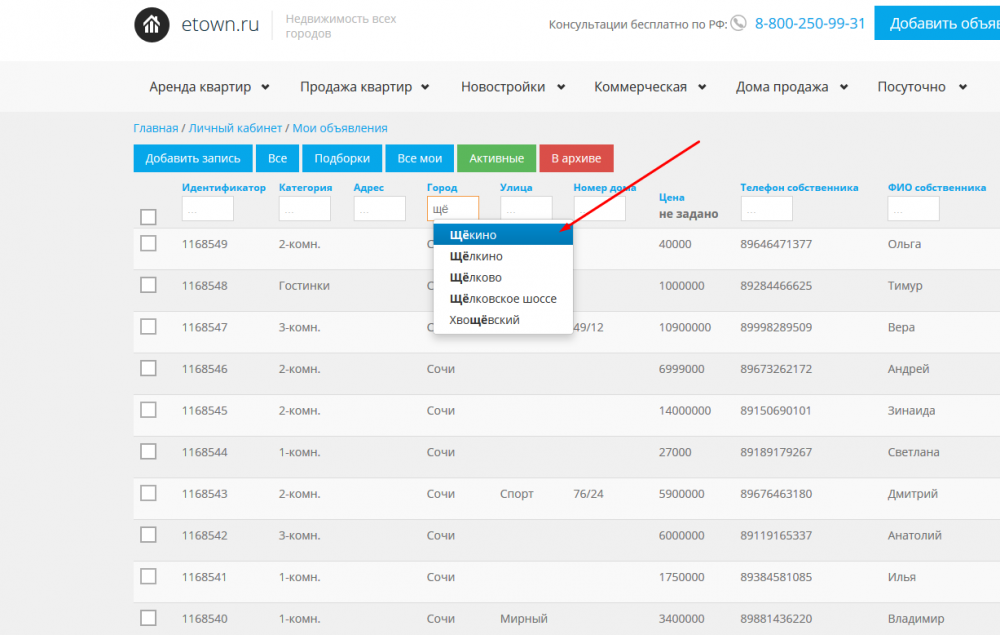Show listings with the Активные button
Viewport: 1000px width, 635px height.
(496, 158)
